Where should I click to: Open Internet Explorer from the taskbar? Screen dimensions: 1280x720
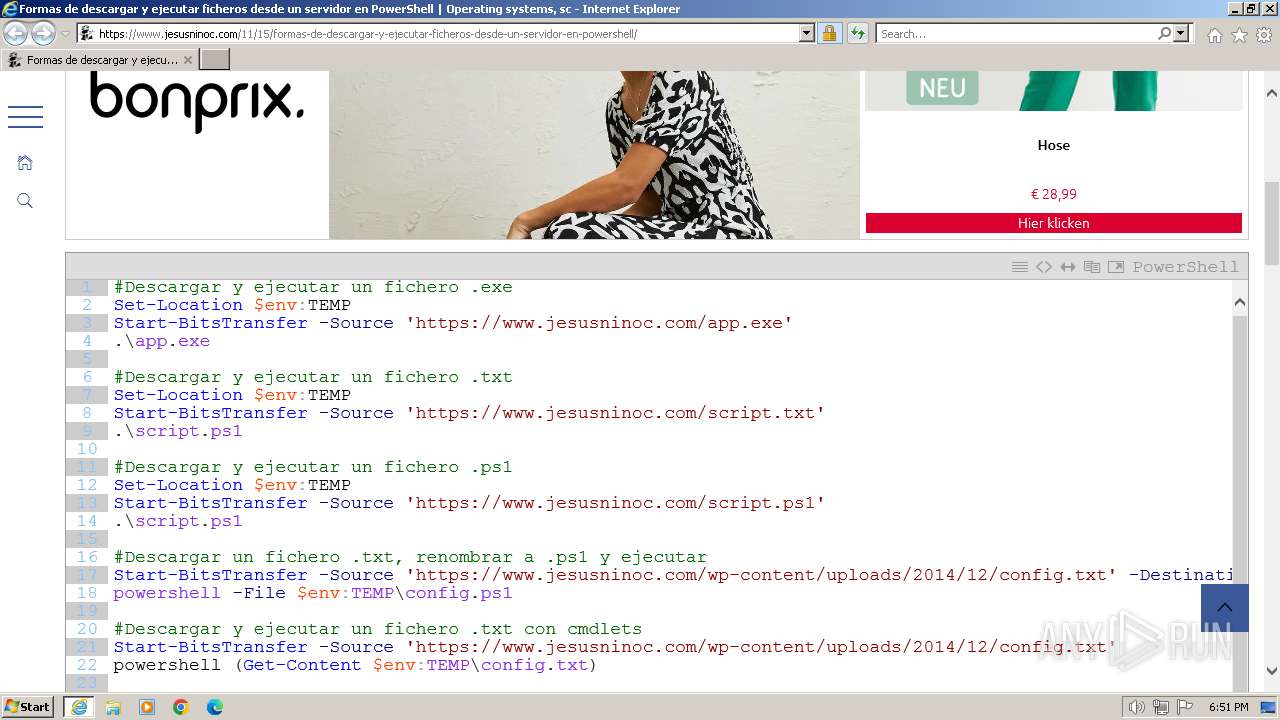pyautogui.click(x=79, y=707)
